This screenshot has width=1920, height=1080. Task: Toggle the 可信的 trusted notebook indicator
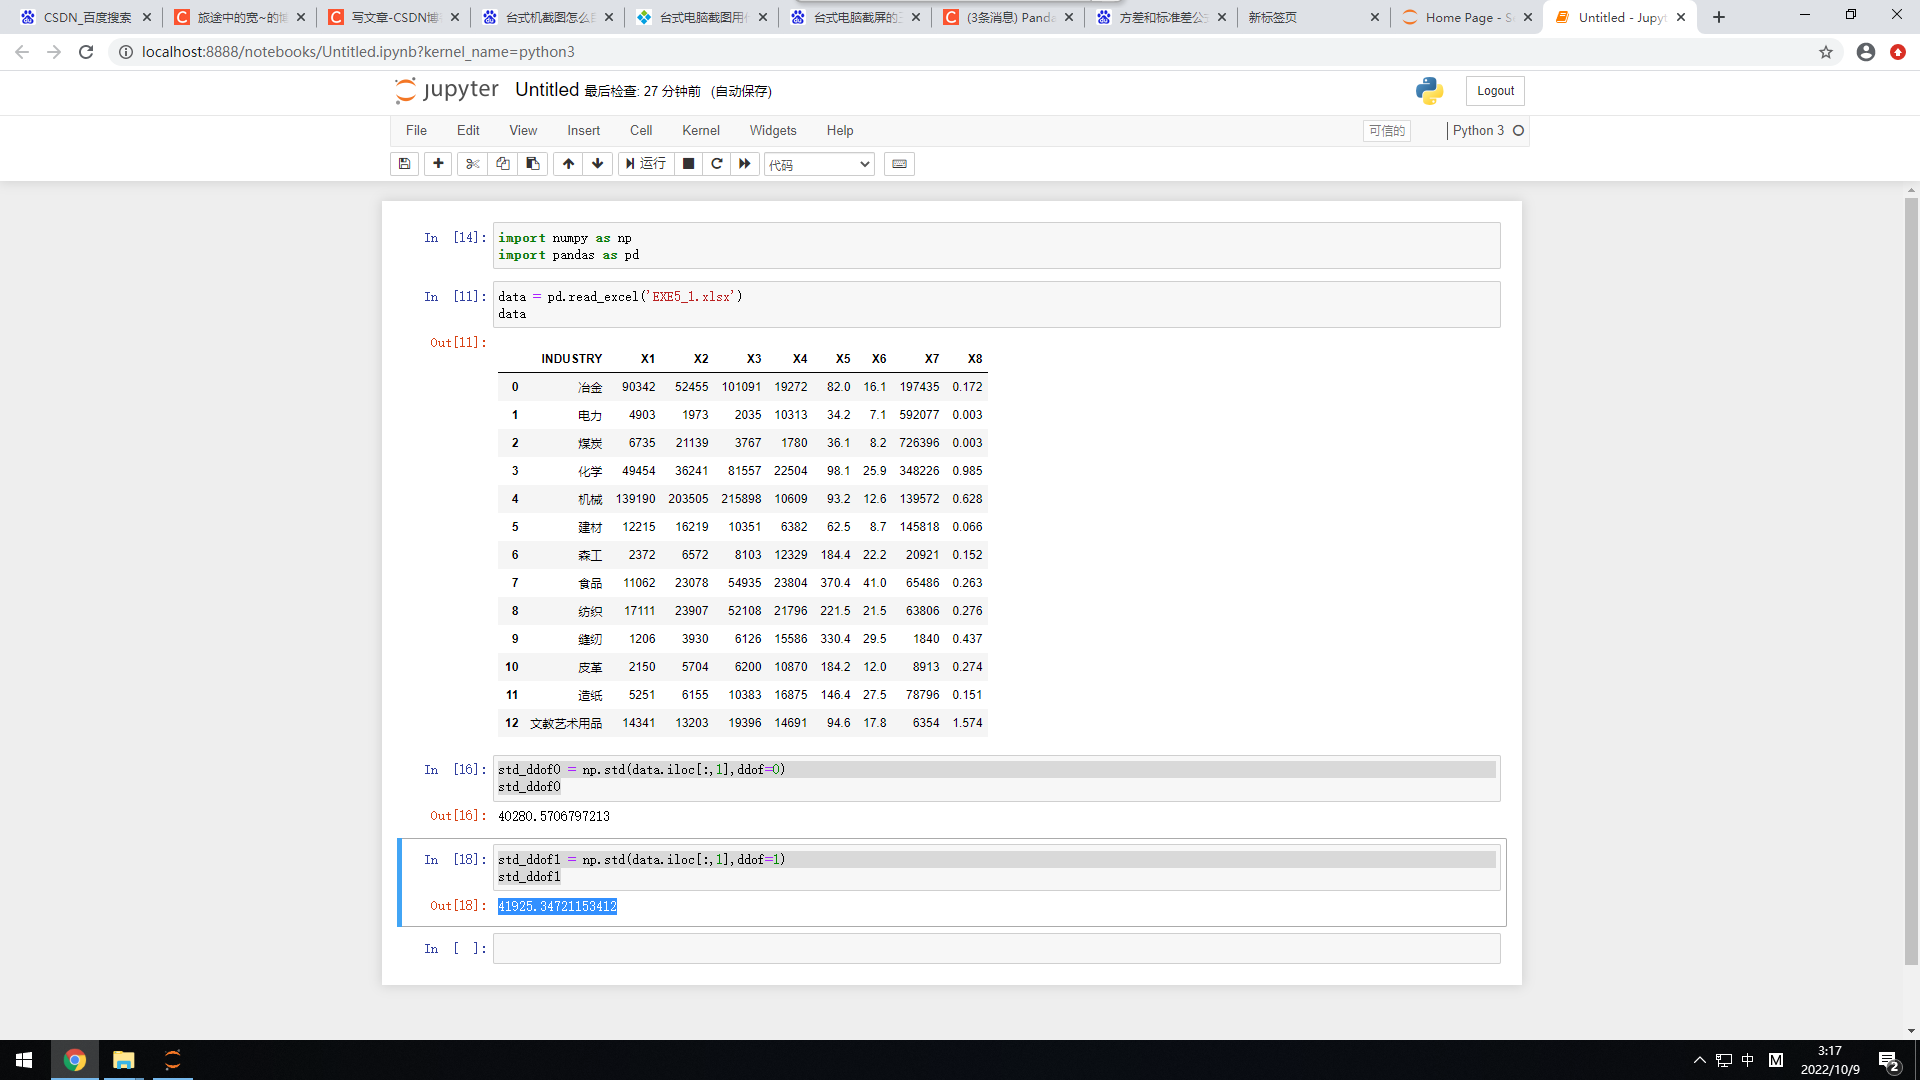1387,131
